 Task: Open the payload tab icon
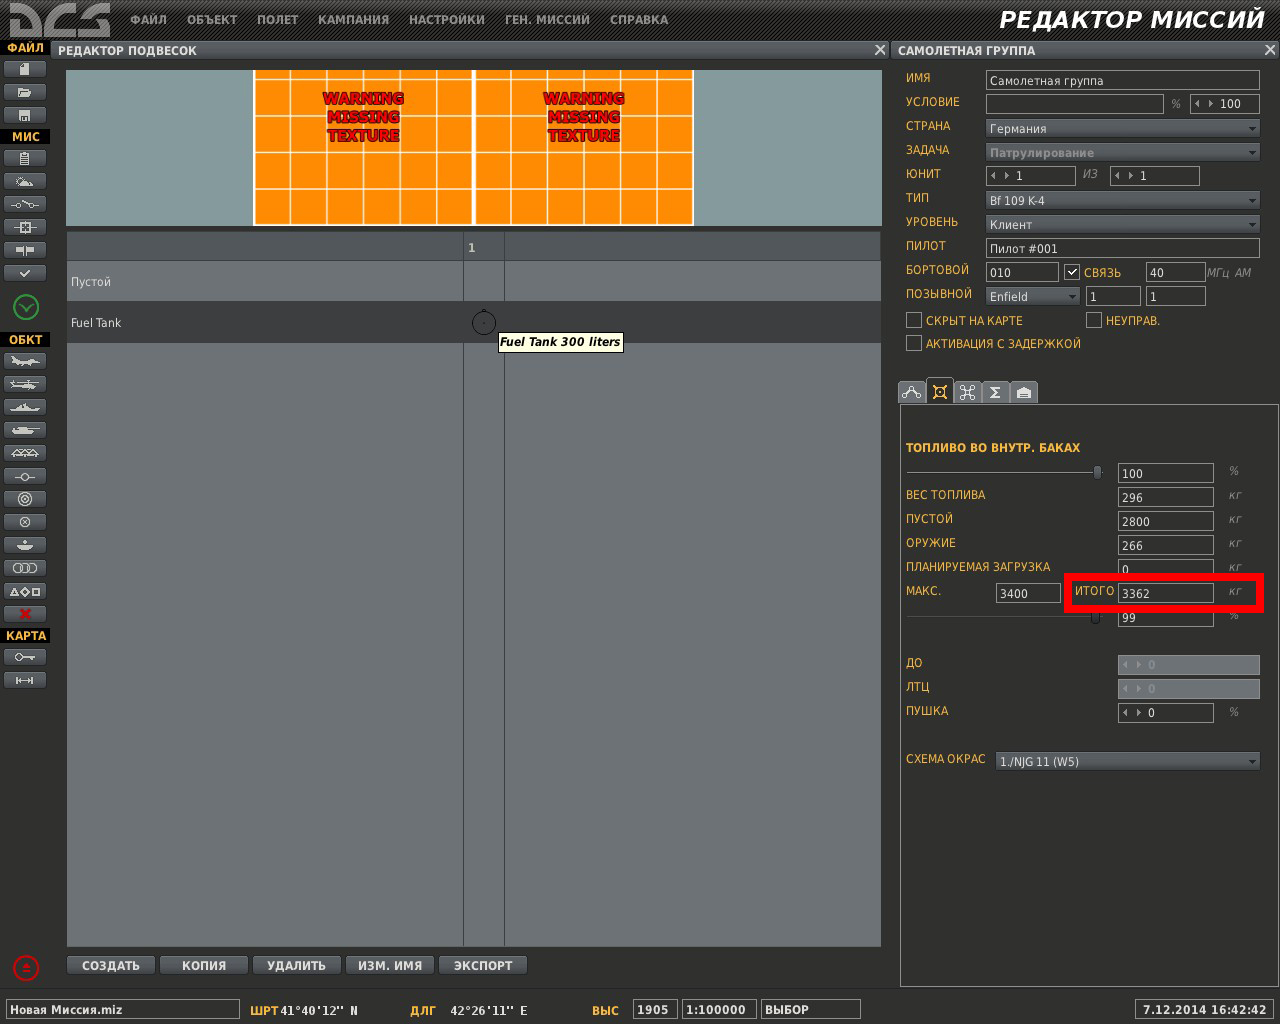pyautogui.click(x=940, y=392)
